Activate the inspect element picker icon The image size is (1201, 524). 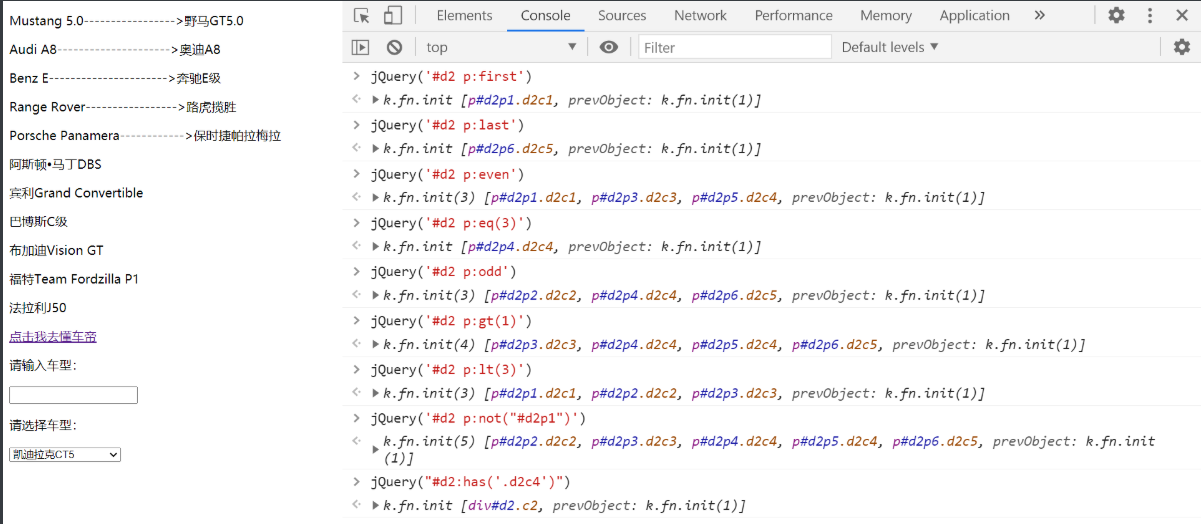[362, 15]
